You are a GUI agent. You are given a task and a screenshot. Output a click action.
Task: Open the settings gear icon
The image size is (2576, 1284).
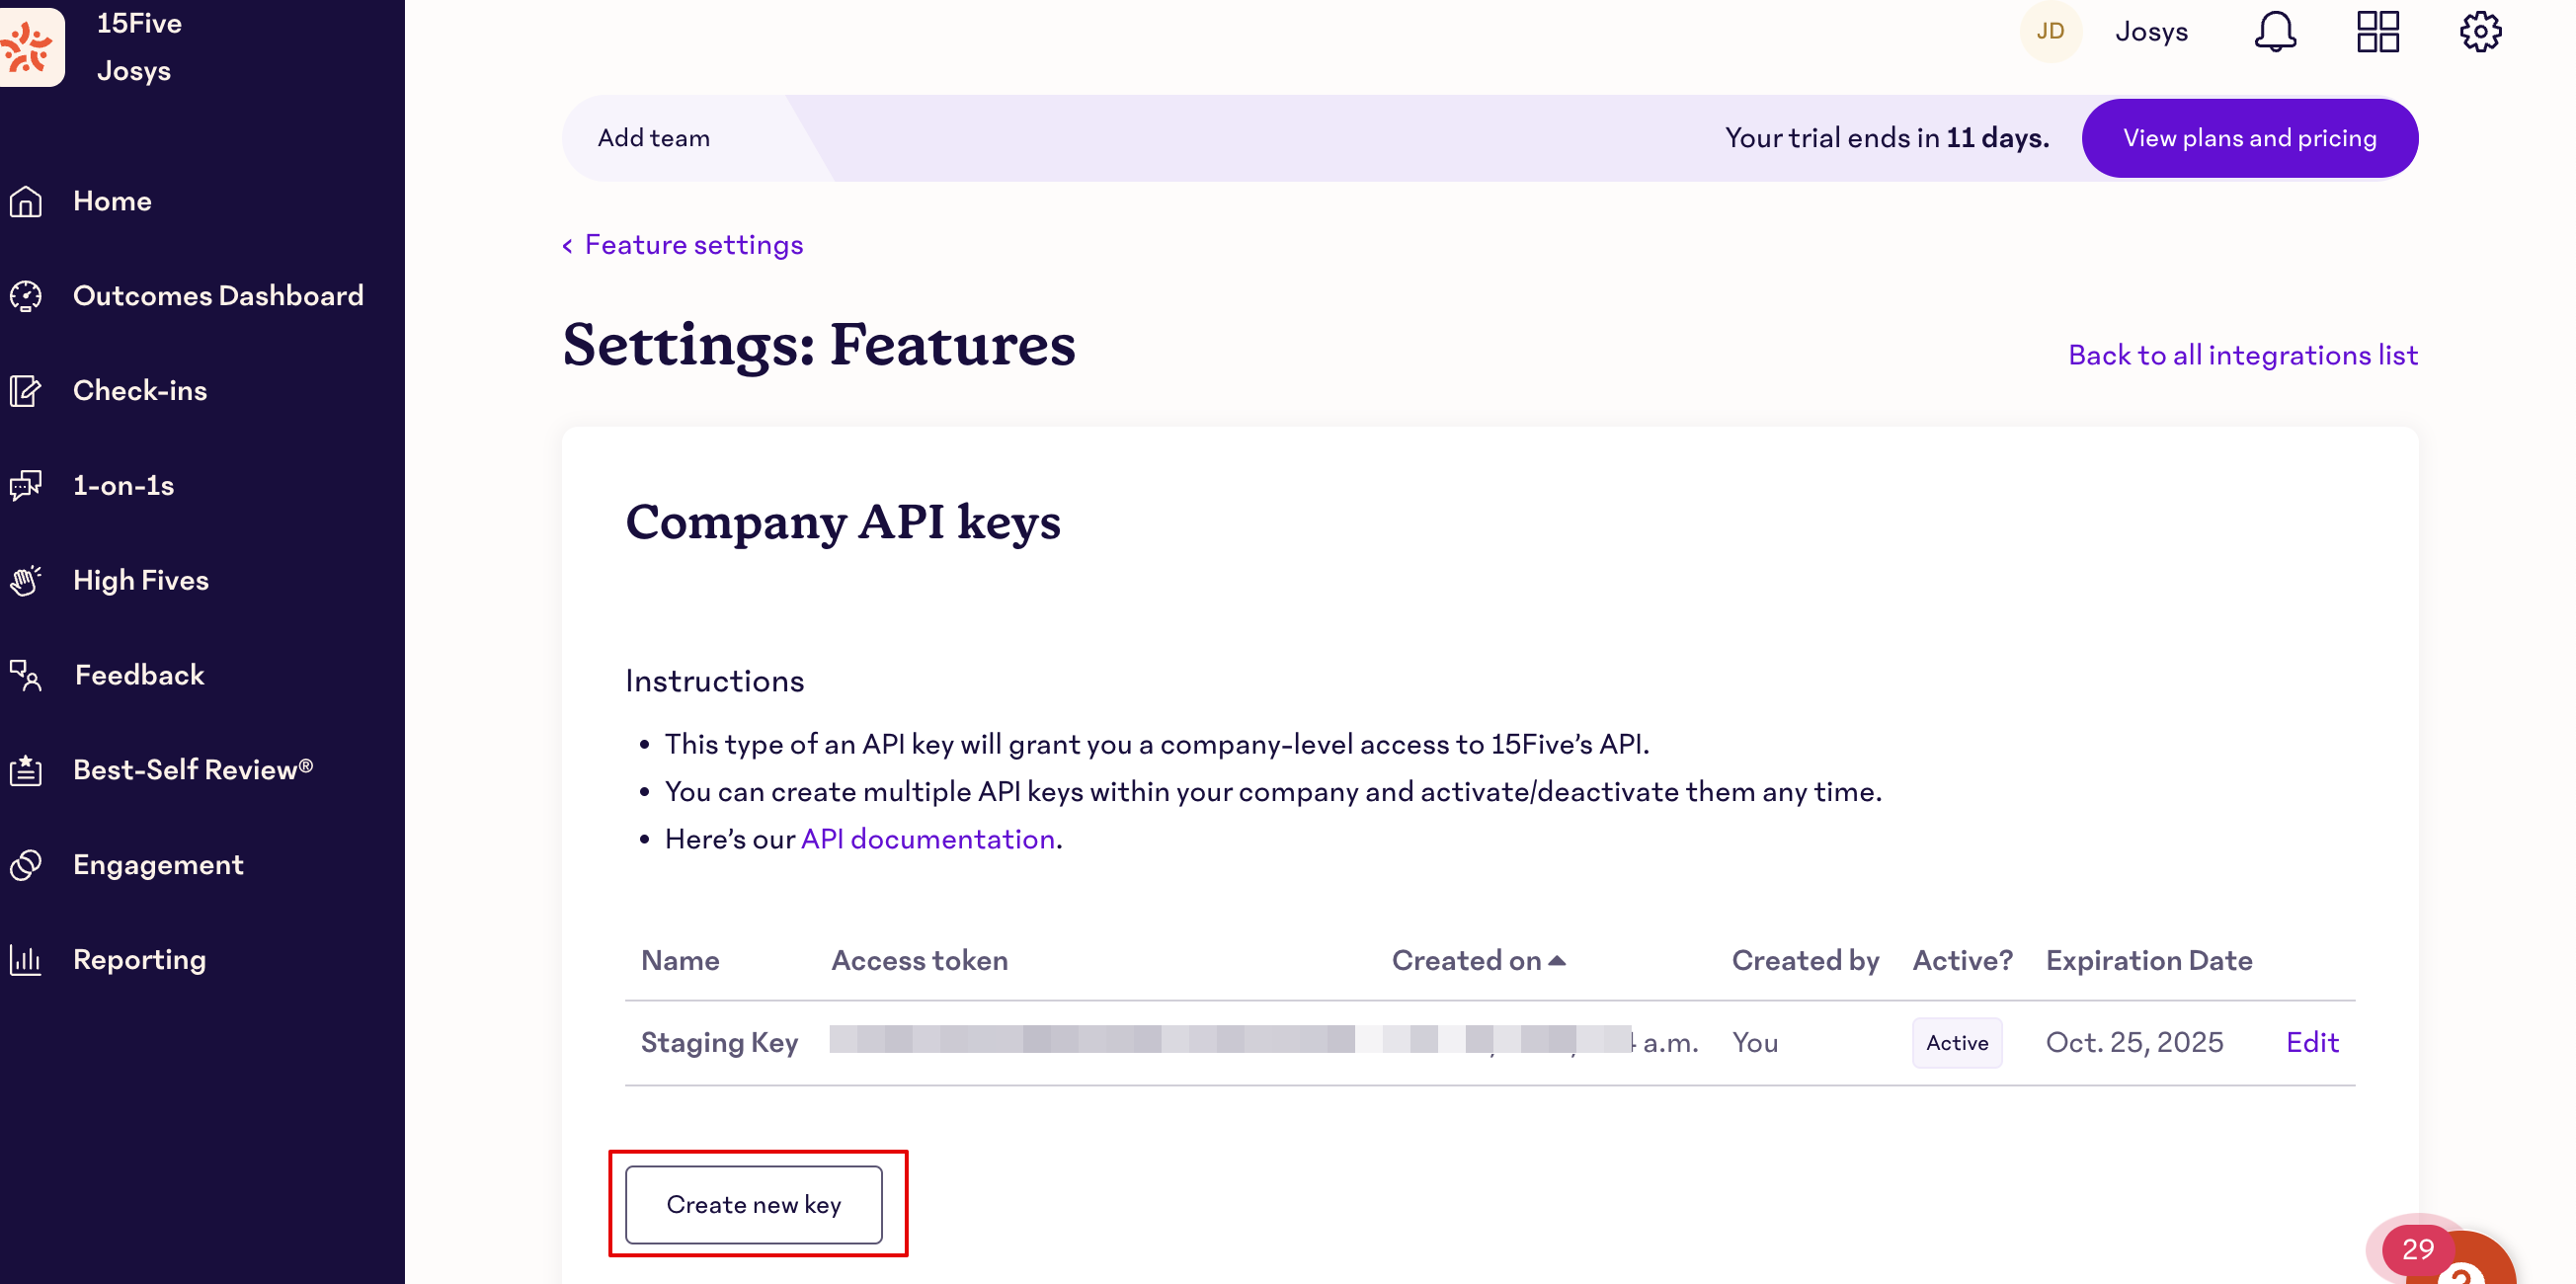click(2480, 32)
